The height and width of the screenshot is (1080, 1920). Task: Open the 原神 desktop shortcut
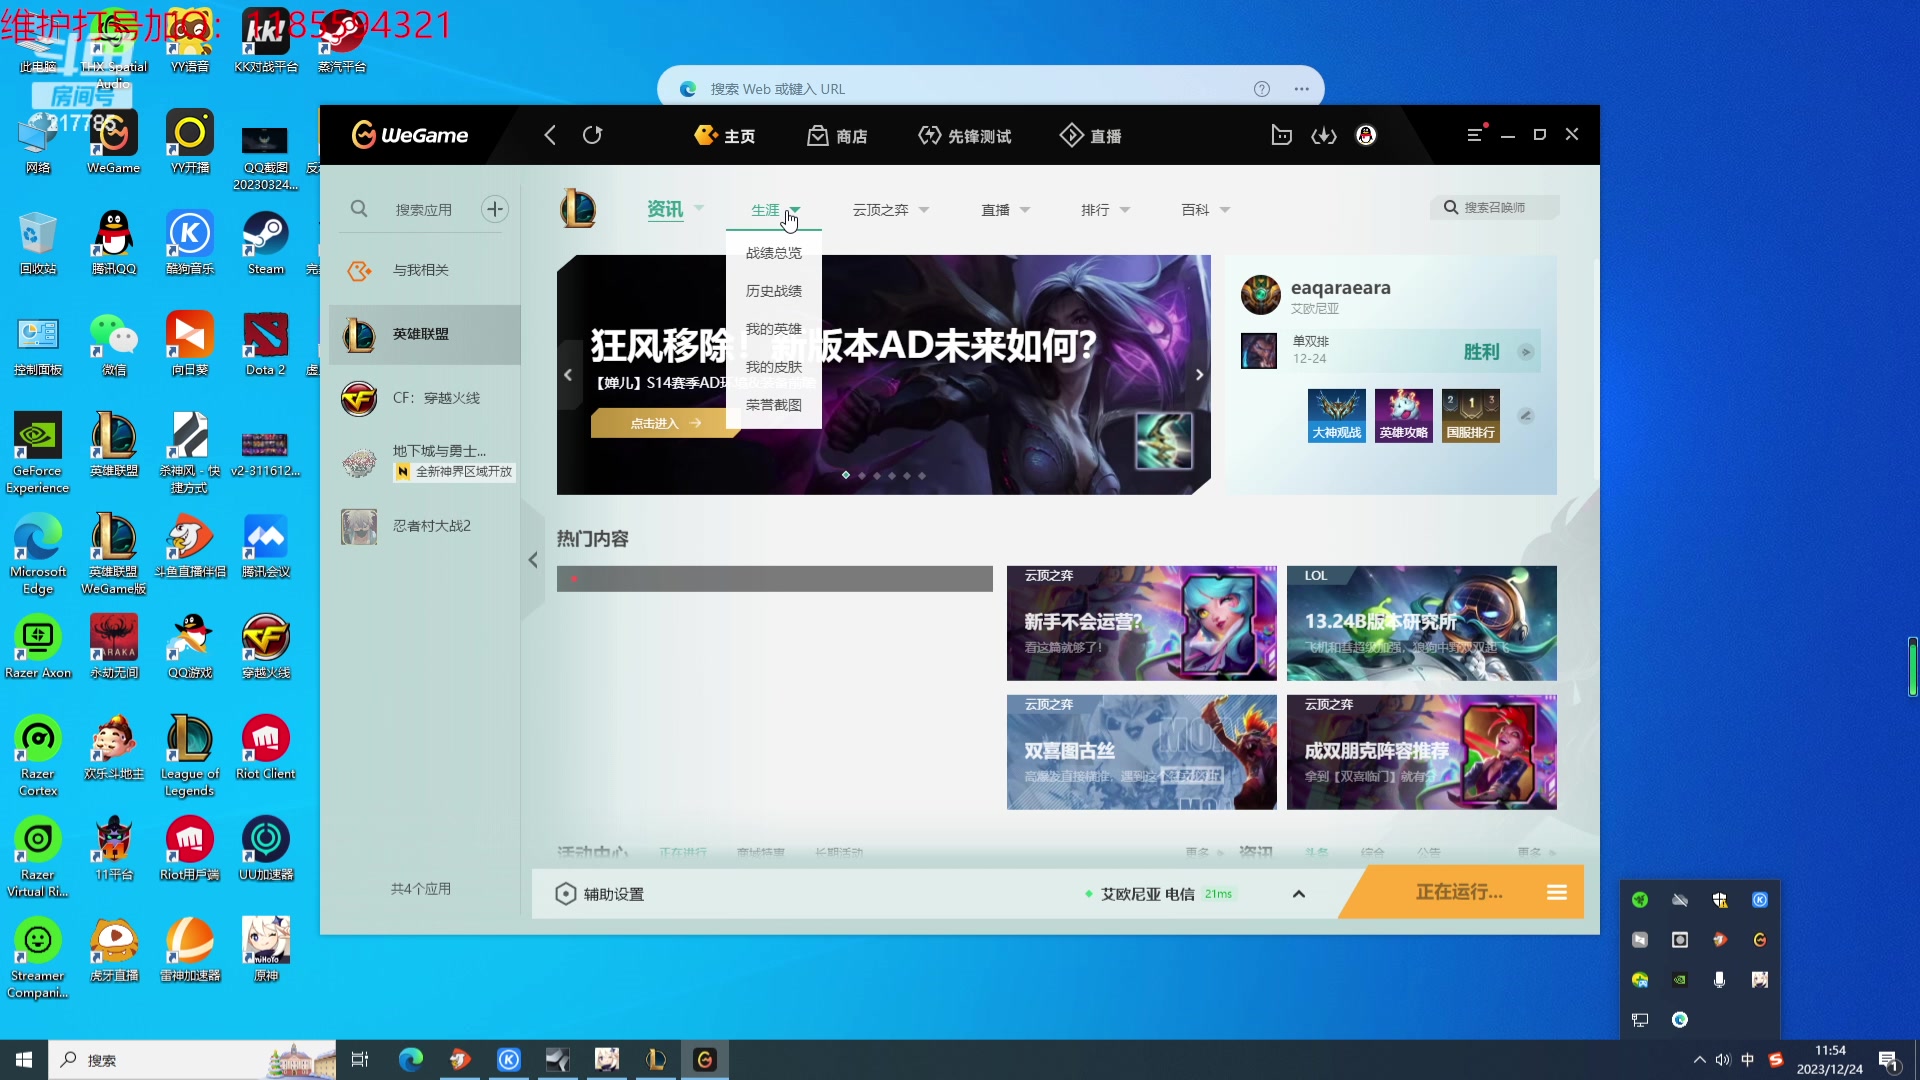tap(266, 950)
